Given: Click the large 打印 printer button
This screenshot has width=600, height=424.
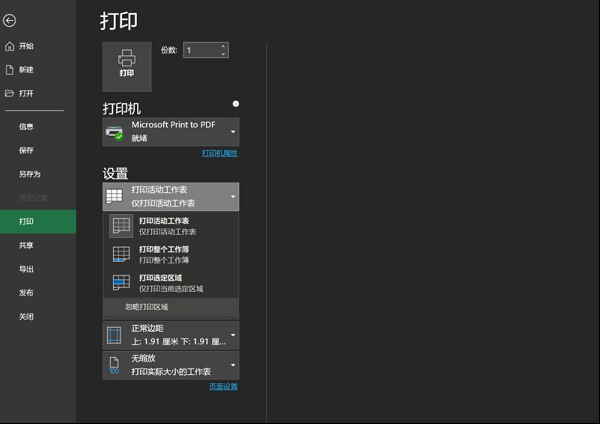Looking at the screenshot, I should 127,67.
